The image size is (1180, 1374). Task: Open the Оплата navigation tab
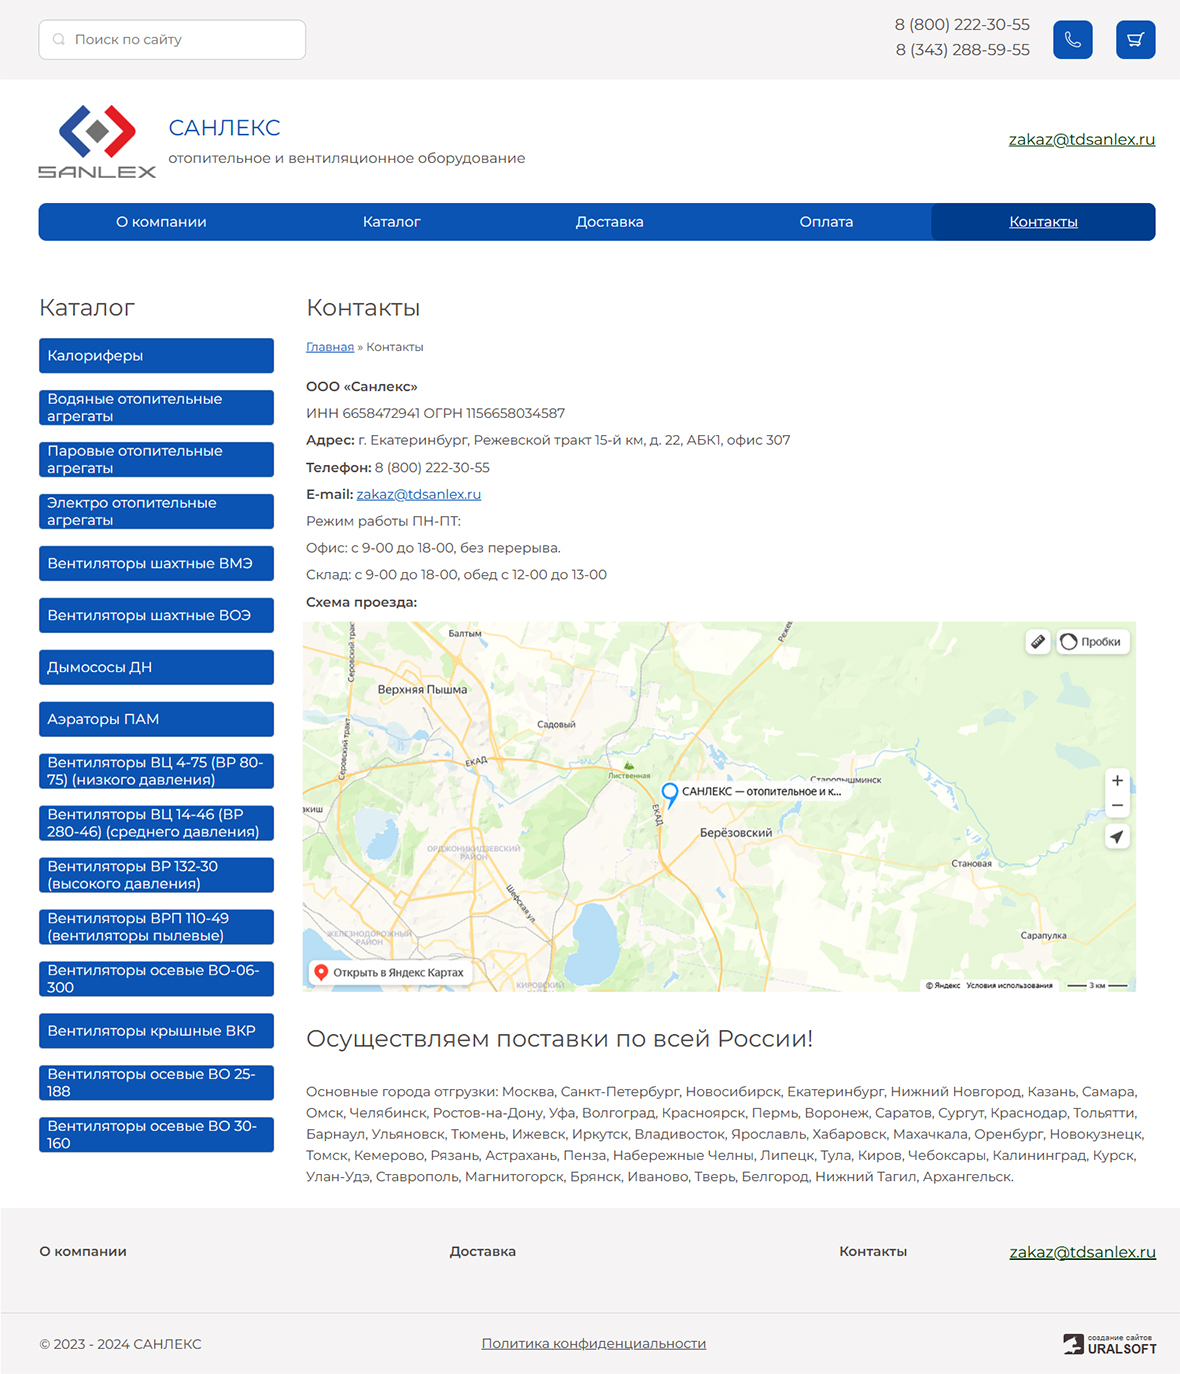[x=826, y=222]
